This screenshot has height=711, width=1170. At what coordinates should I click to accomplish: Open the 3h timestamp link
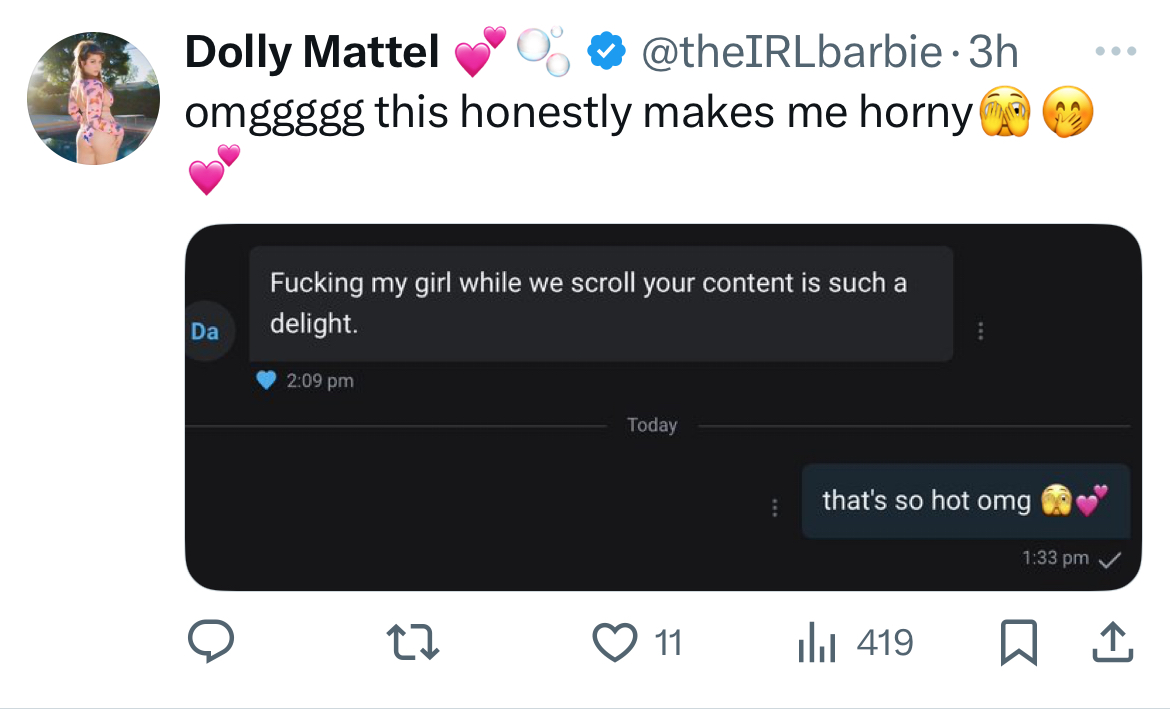(x=993, y=51)
